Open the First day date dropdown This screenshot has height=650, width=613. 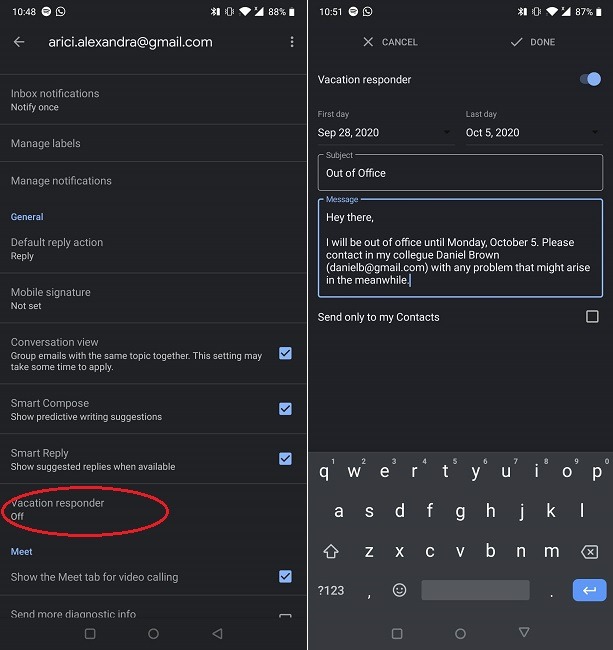tap(385, 133)
